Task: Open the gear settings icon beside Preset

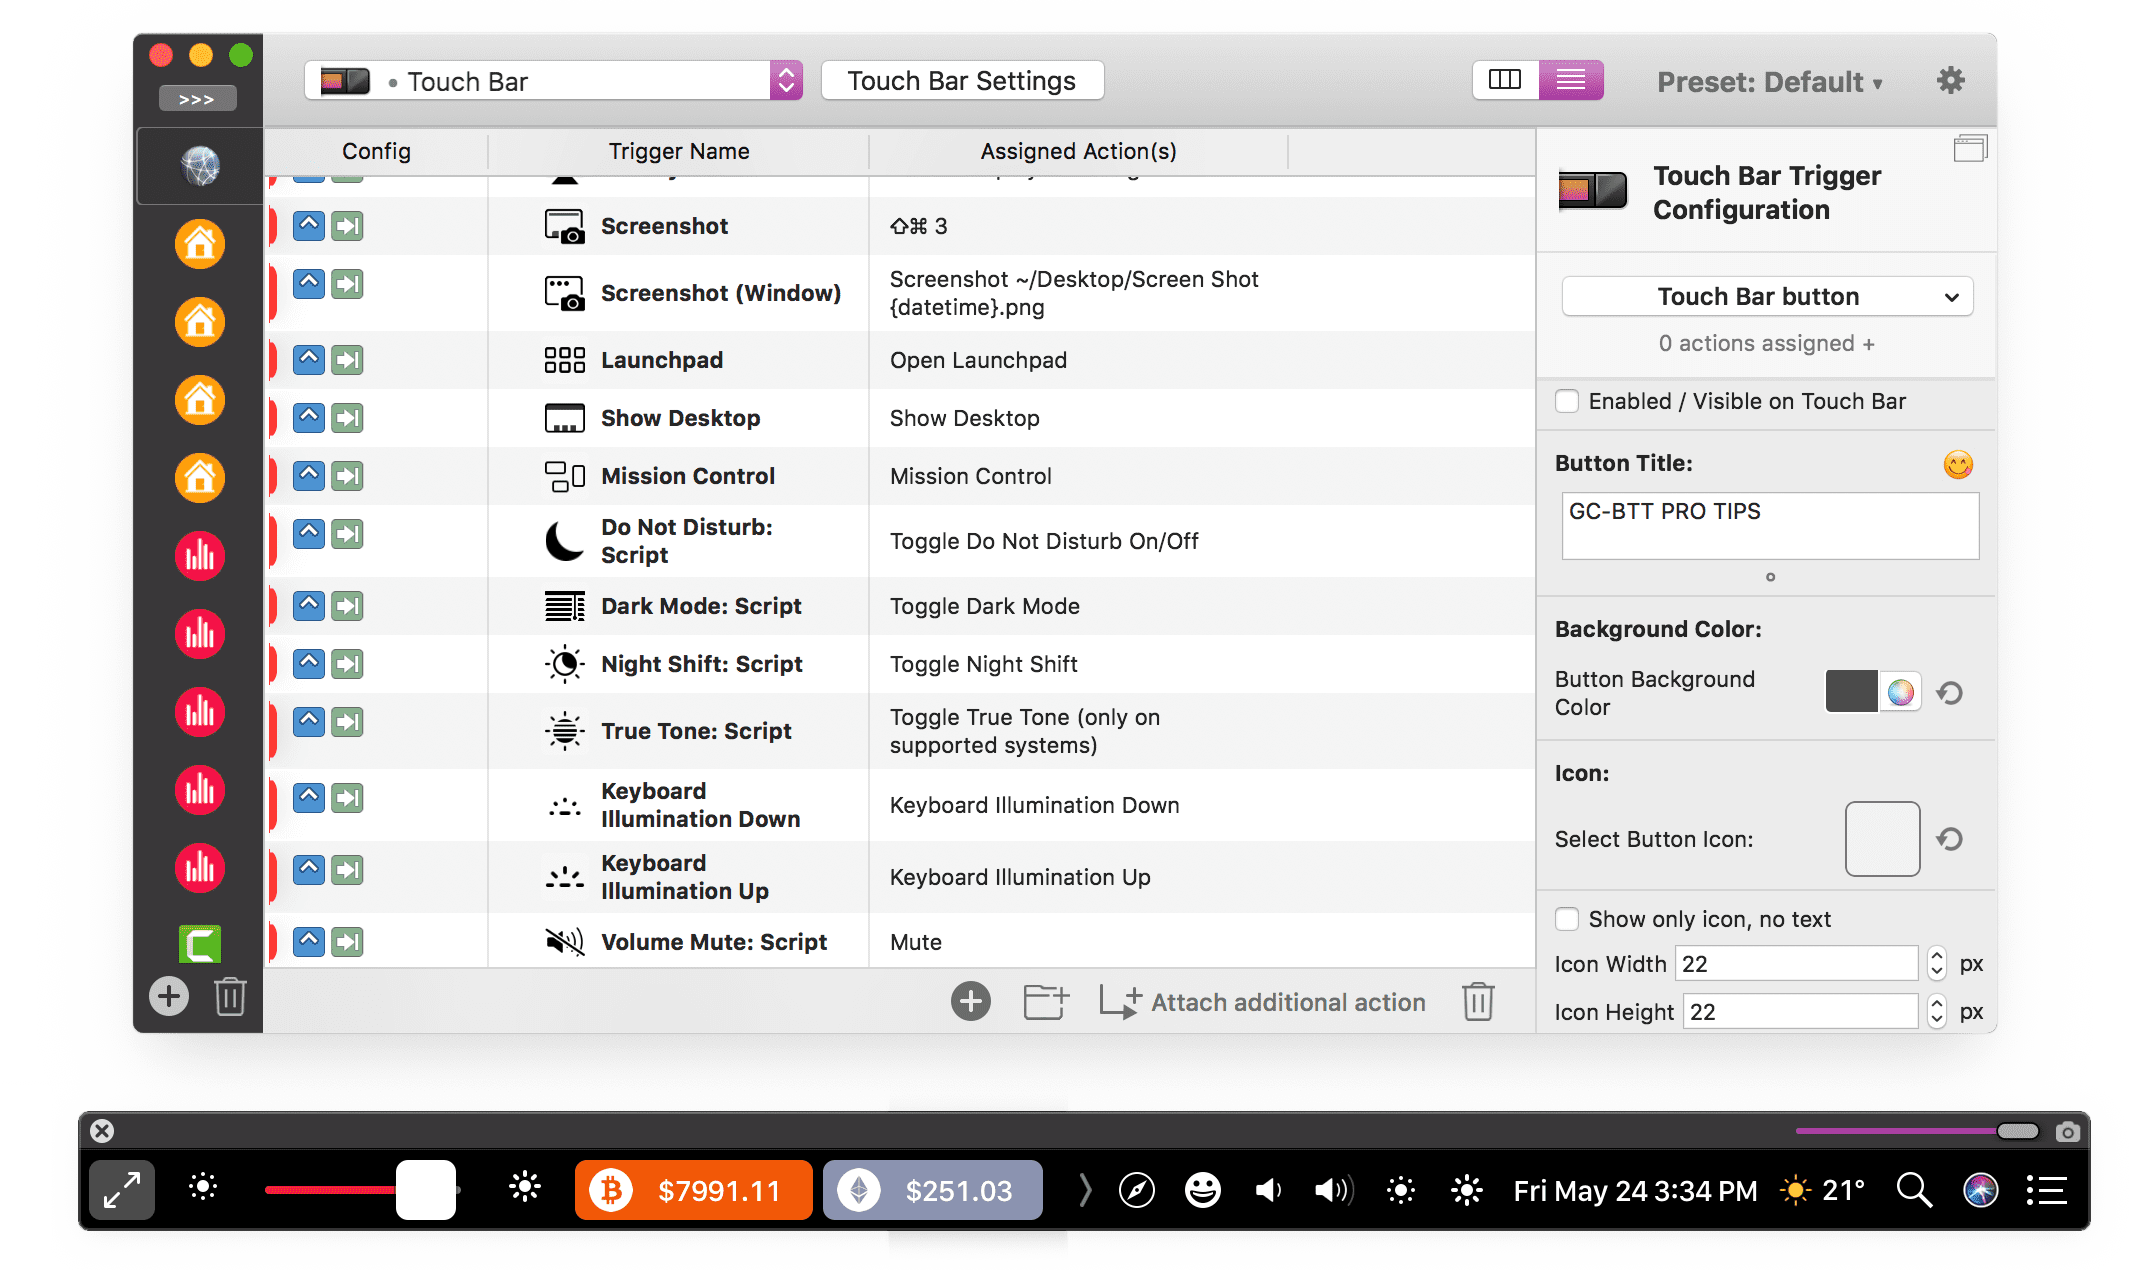Action: coord(1951,81)
